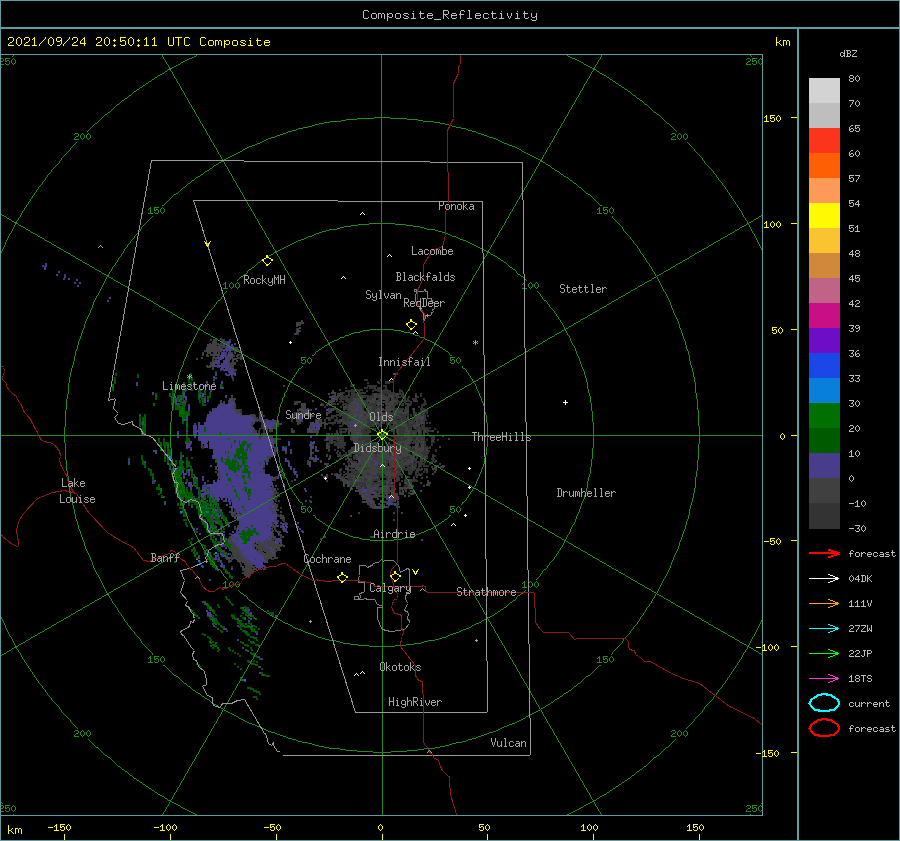Viewport: 900px width, 841px height.
Task: Click the Airdrie label
Action: coord(394,534)
